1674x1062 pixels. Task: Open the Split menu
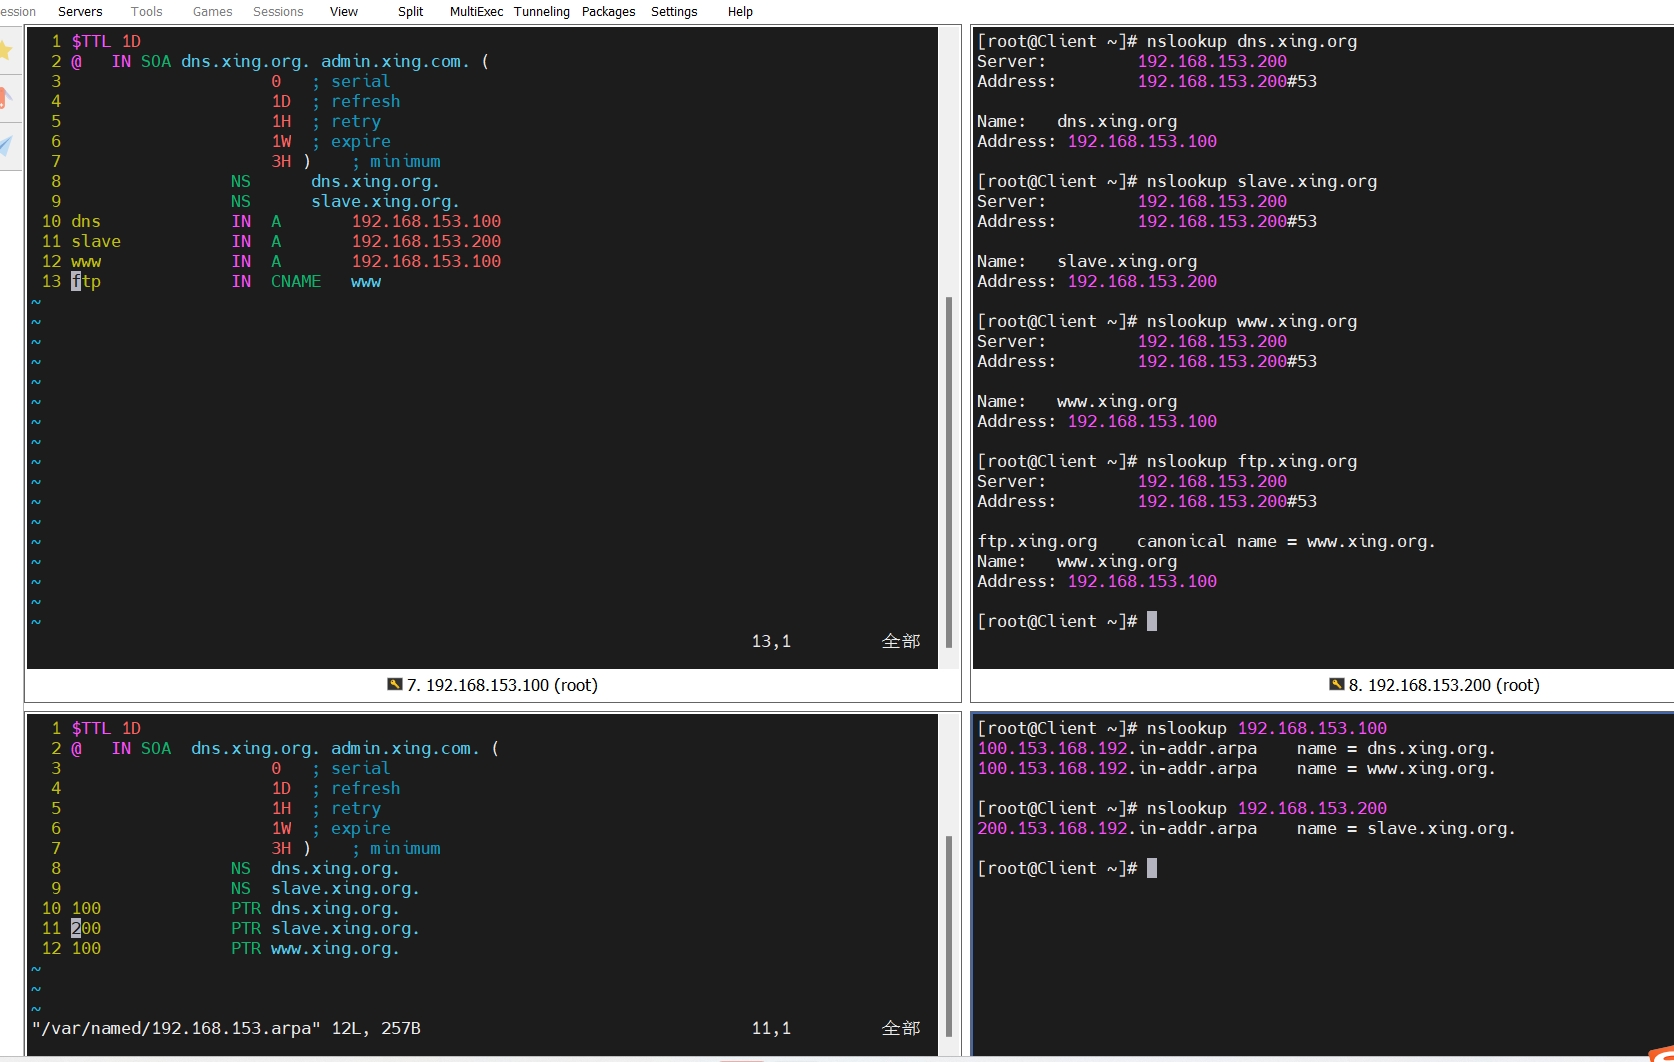click(410, 11)
